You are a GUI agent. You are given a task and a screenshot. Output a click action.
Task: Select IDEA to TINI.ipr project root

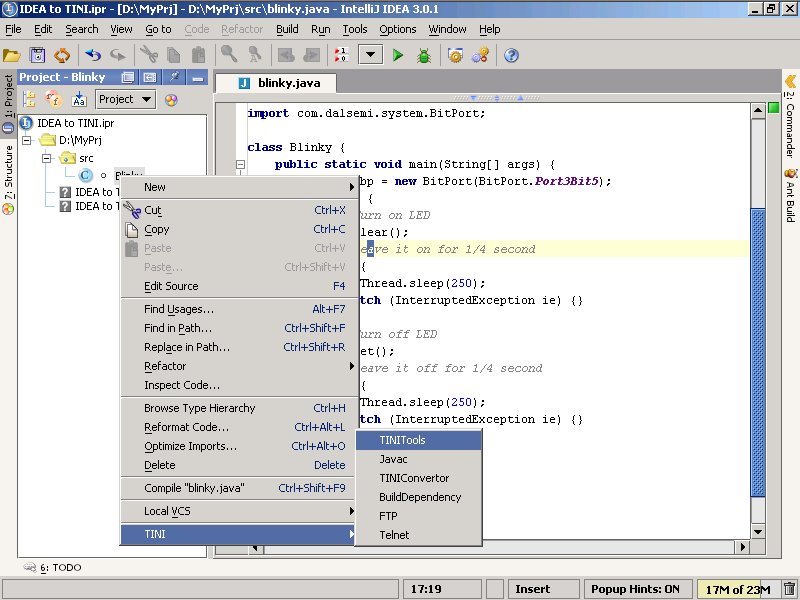pos(76,123)
